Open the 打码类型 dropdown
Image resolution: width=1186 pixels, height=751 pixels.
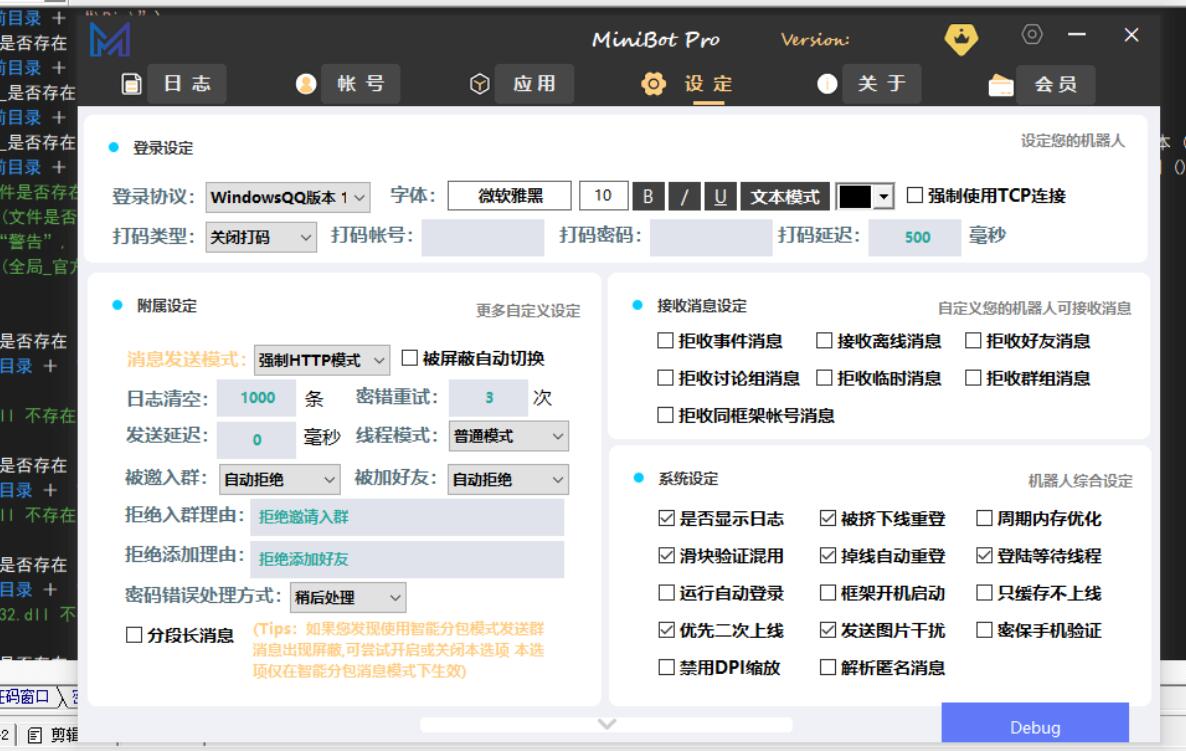[261, 237]
